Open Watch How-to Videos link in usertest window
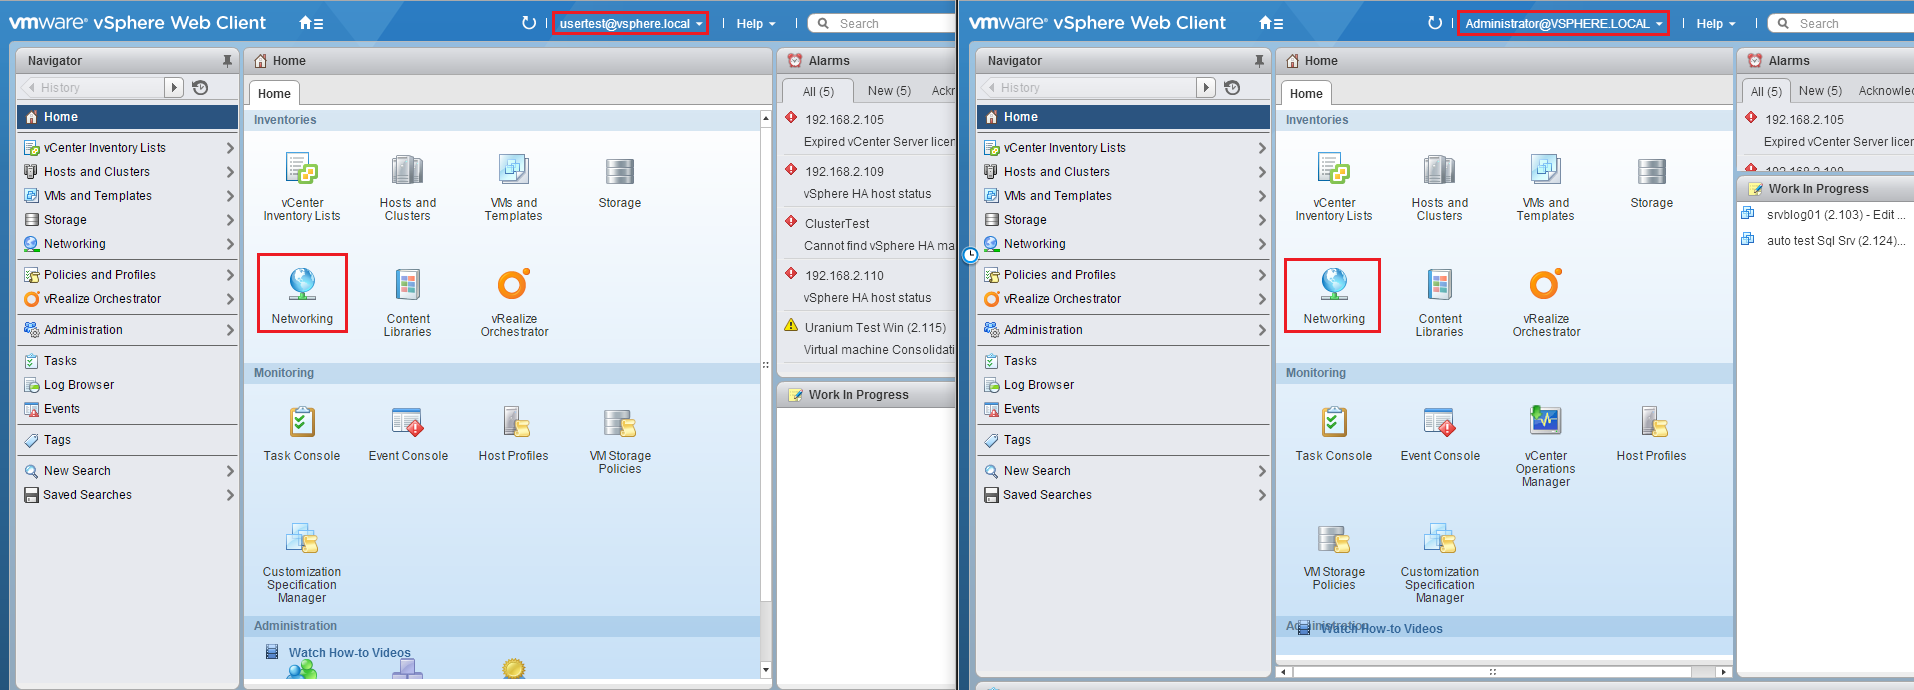Image resolution: width=1914 pixels, height=690 pixels. tap(349, 653)
